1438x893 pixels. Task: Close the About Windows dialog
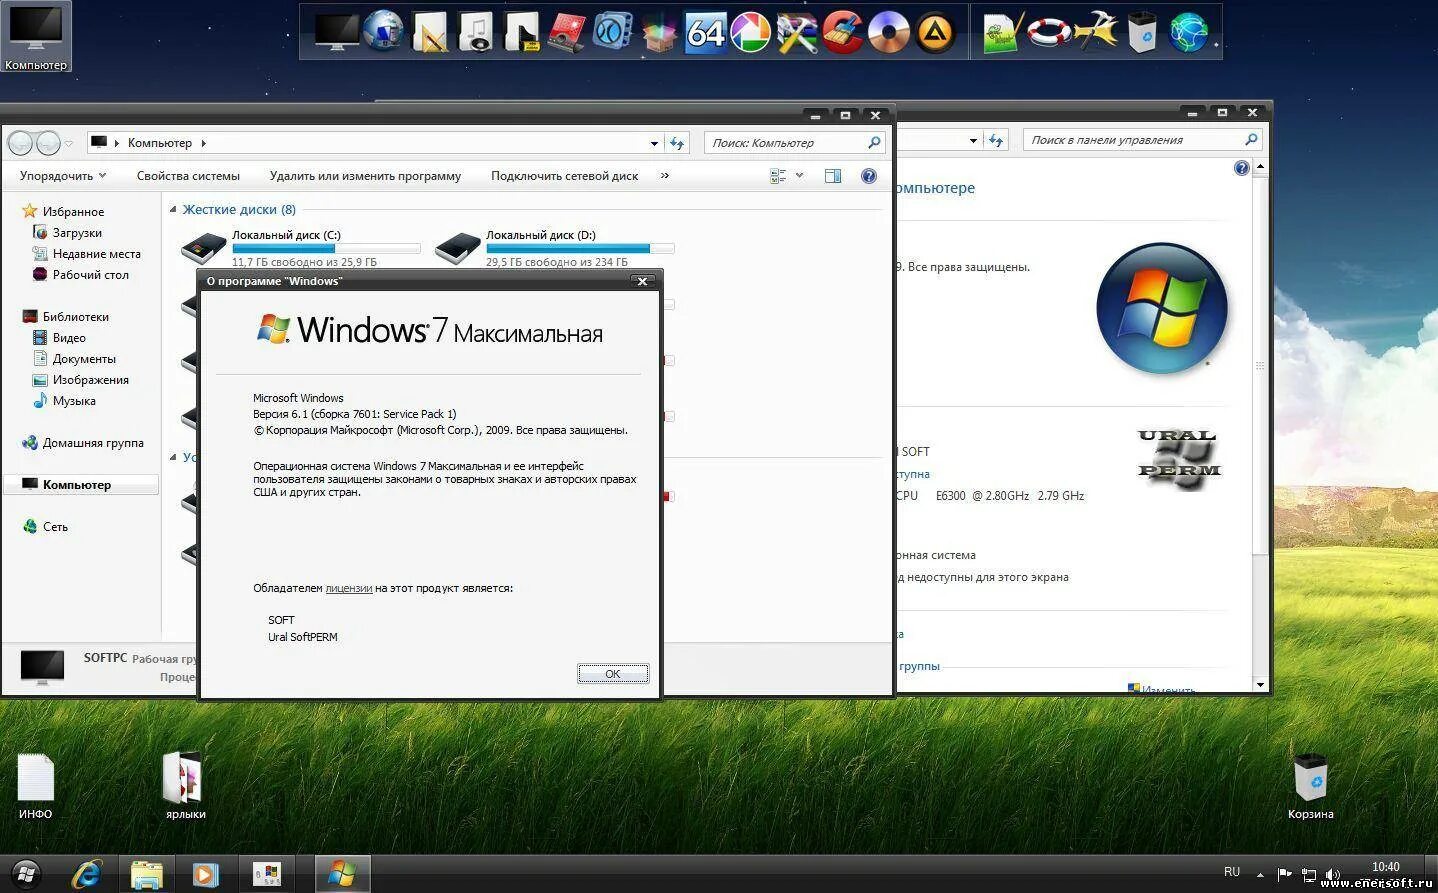point(643,281)
